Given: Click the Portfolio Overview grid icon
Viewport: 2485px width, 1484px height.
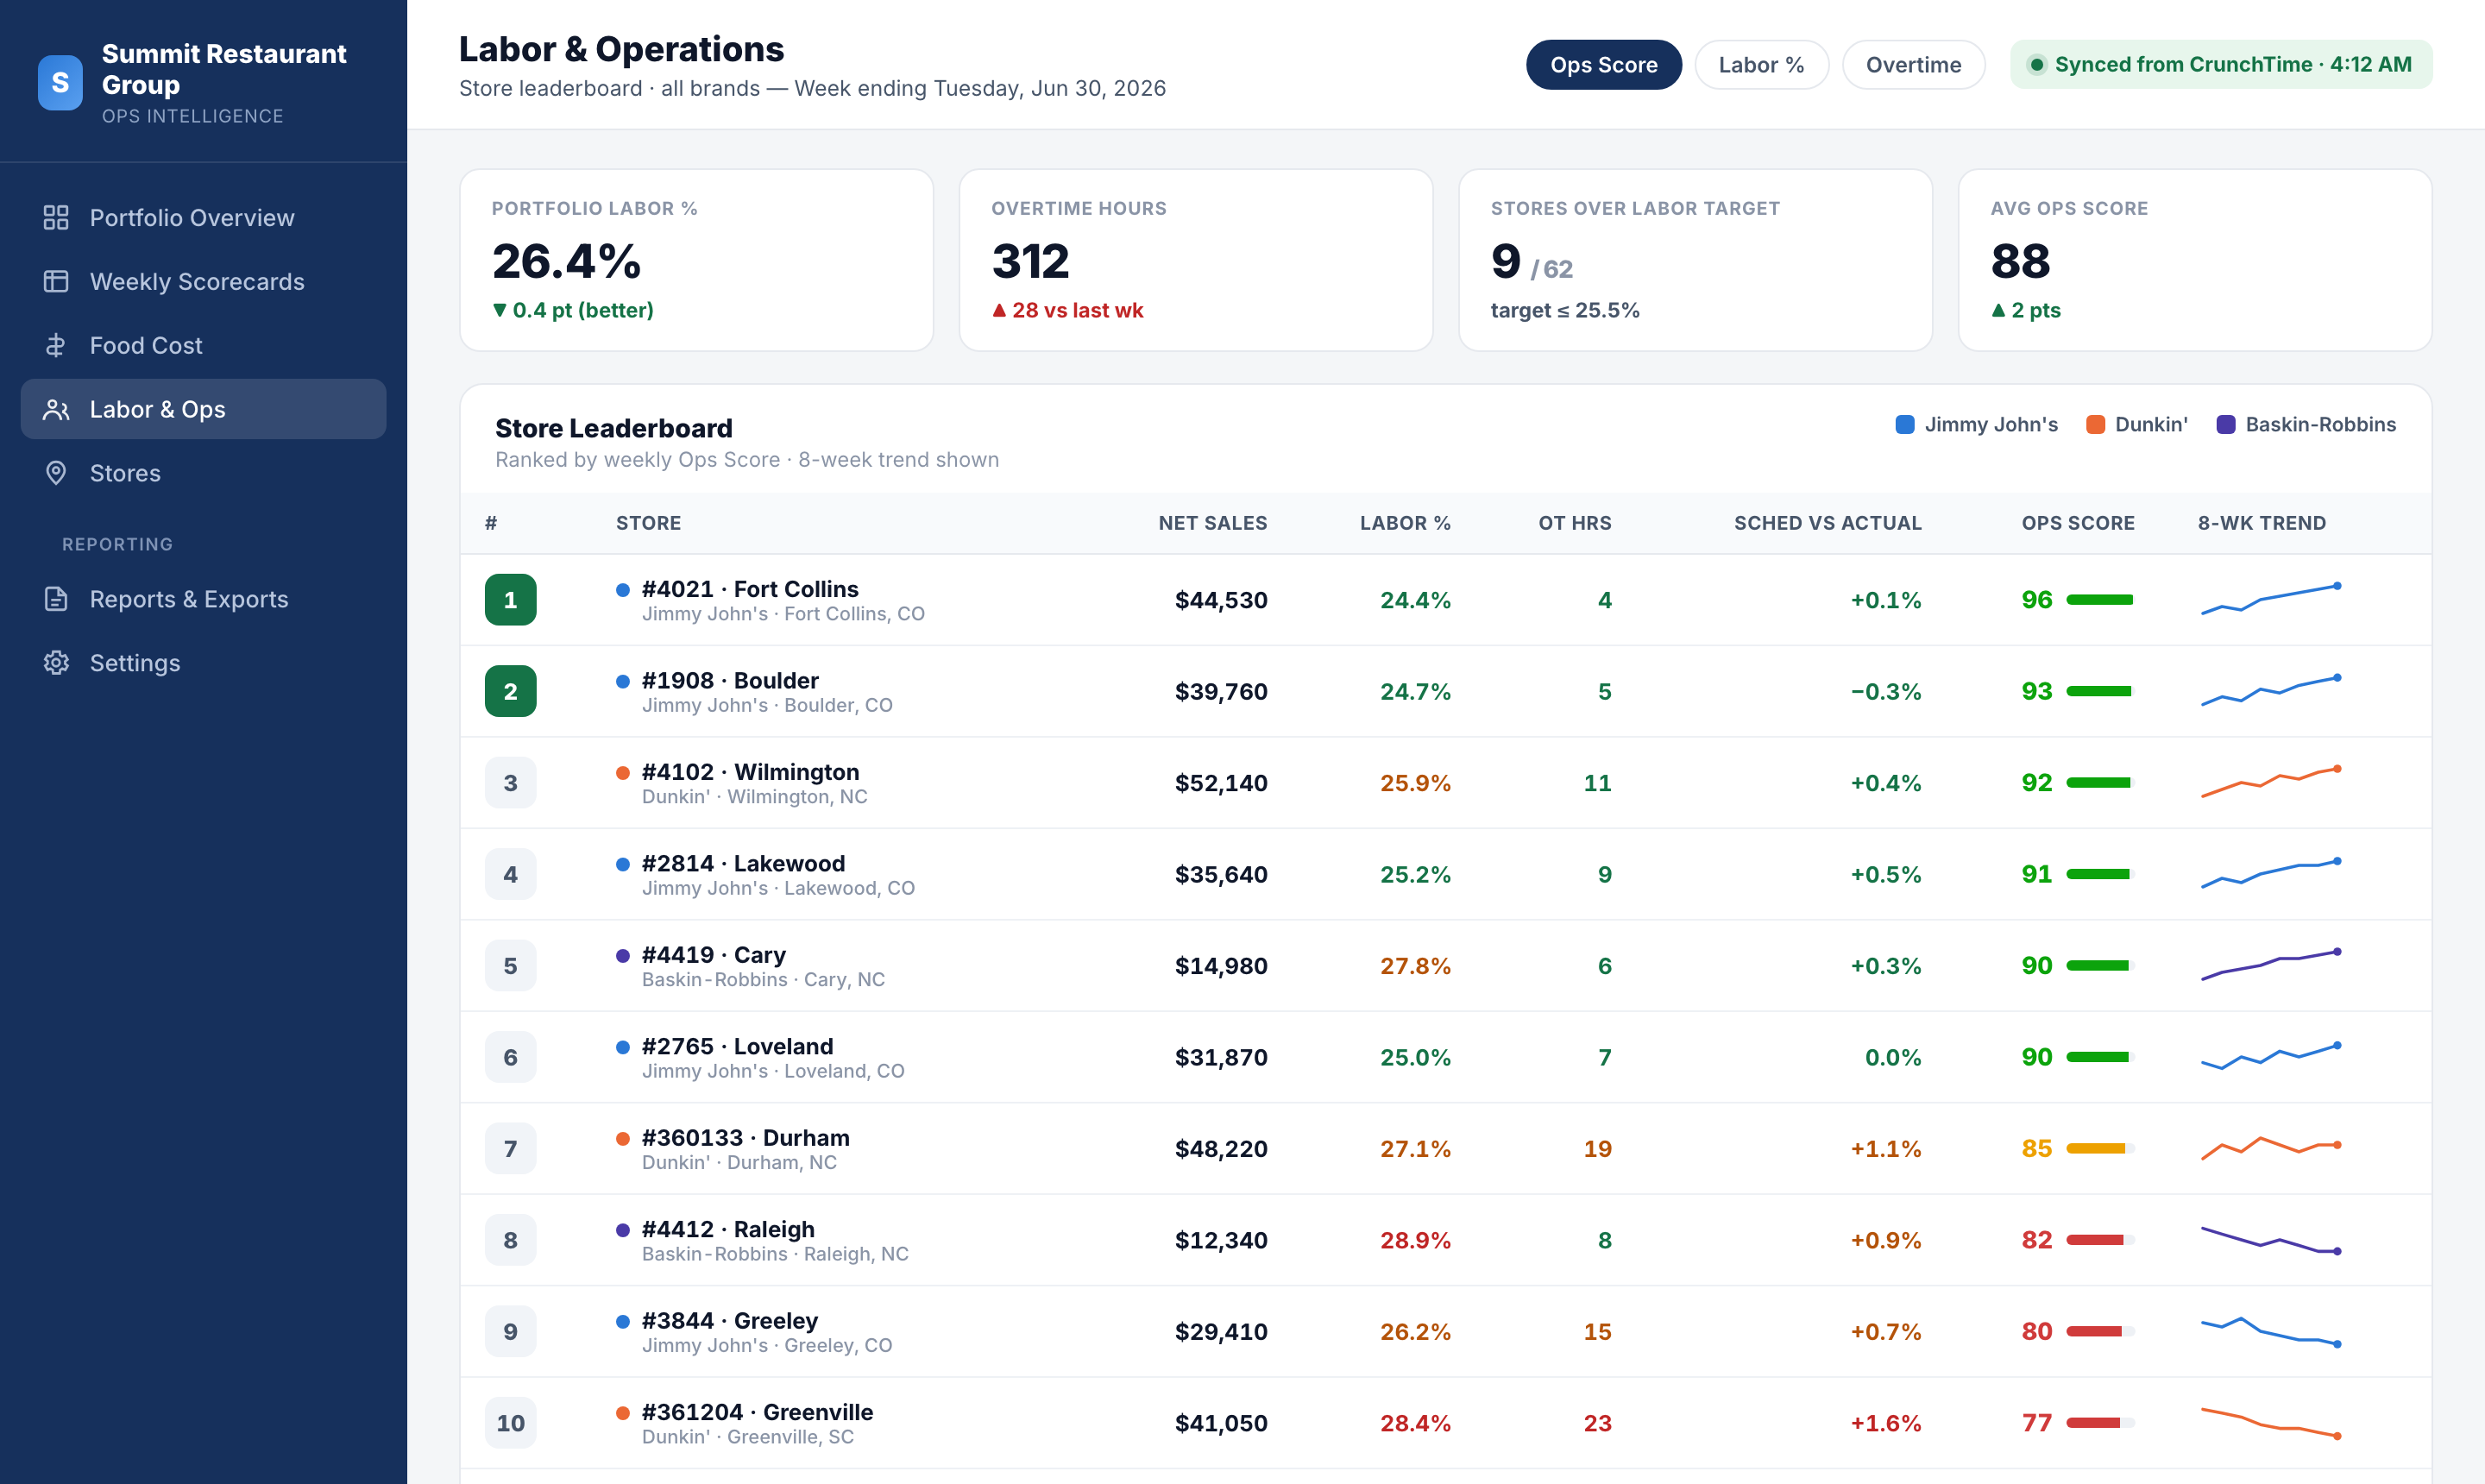Looking at the screenshot, I should [56, 218].
